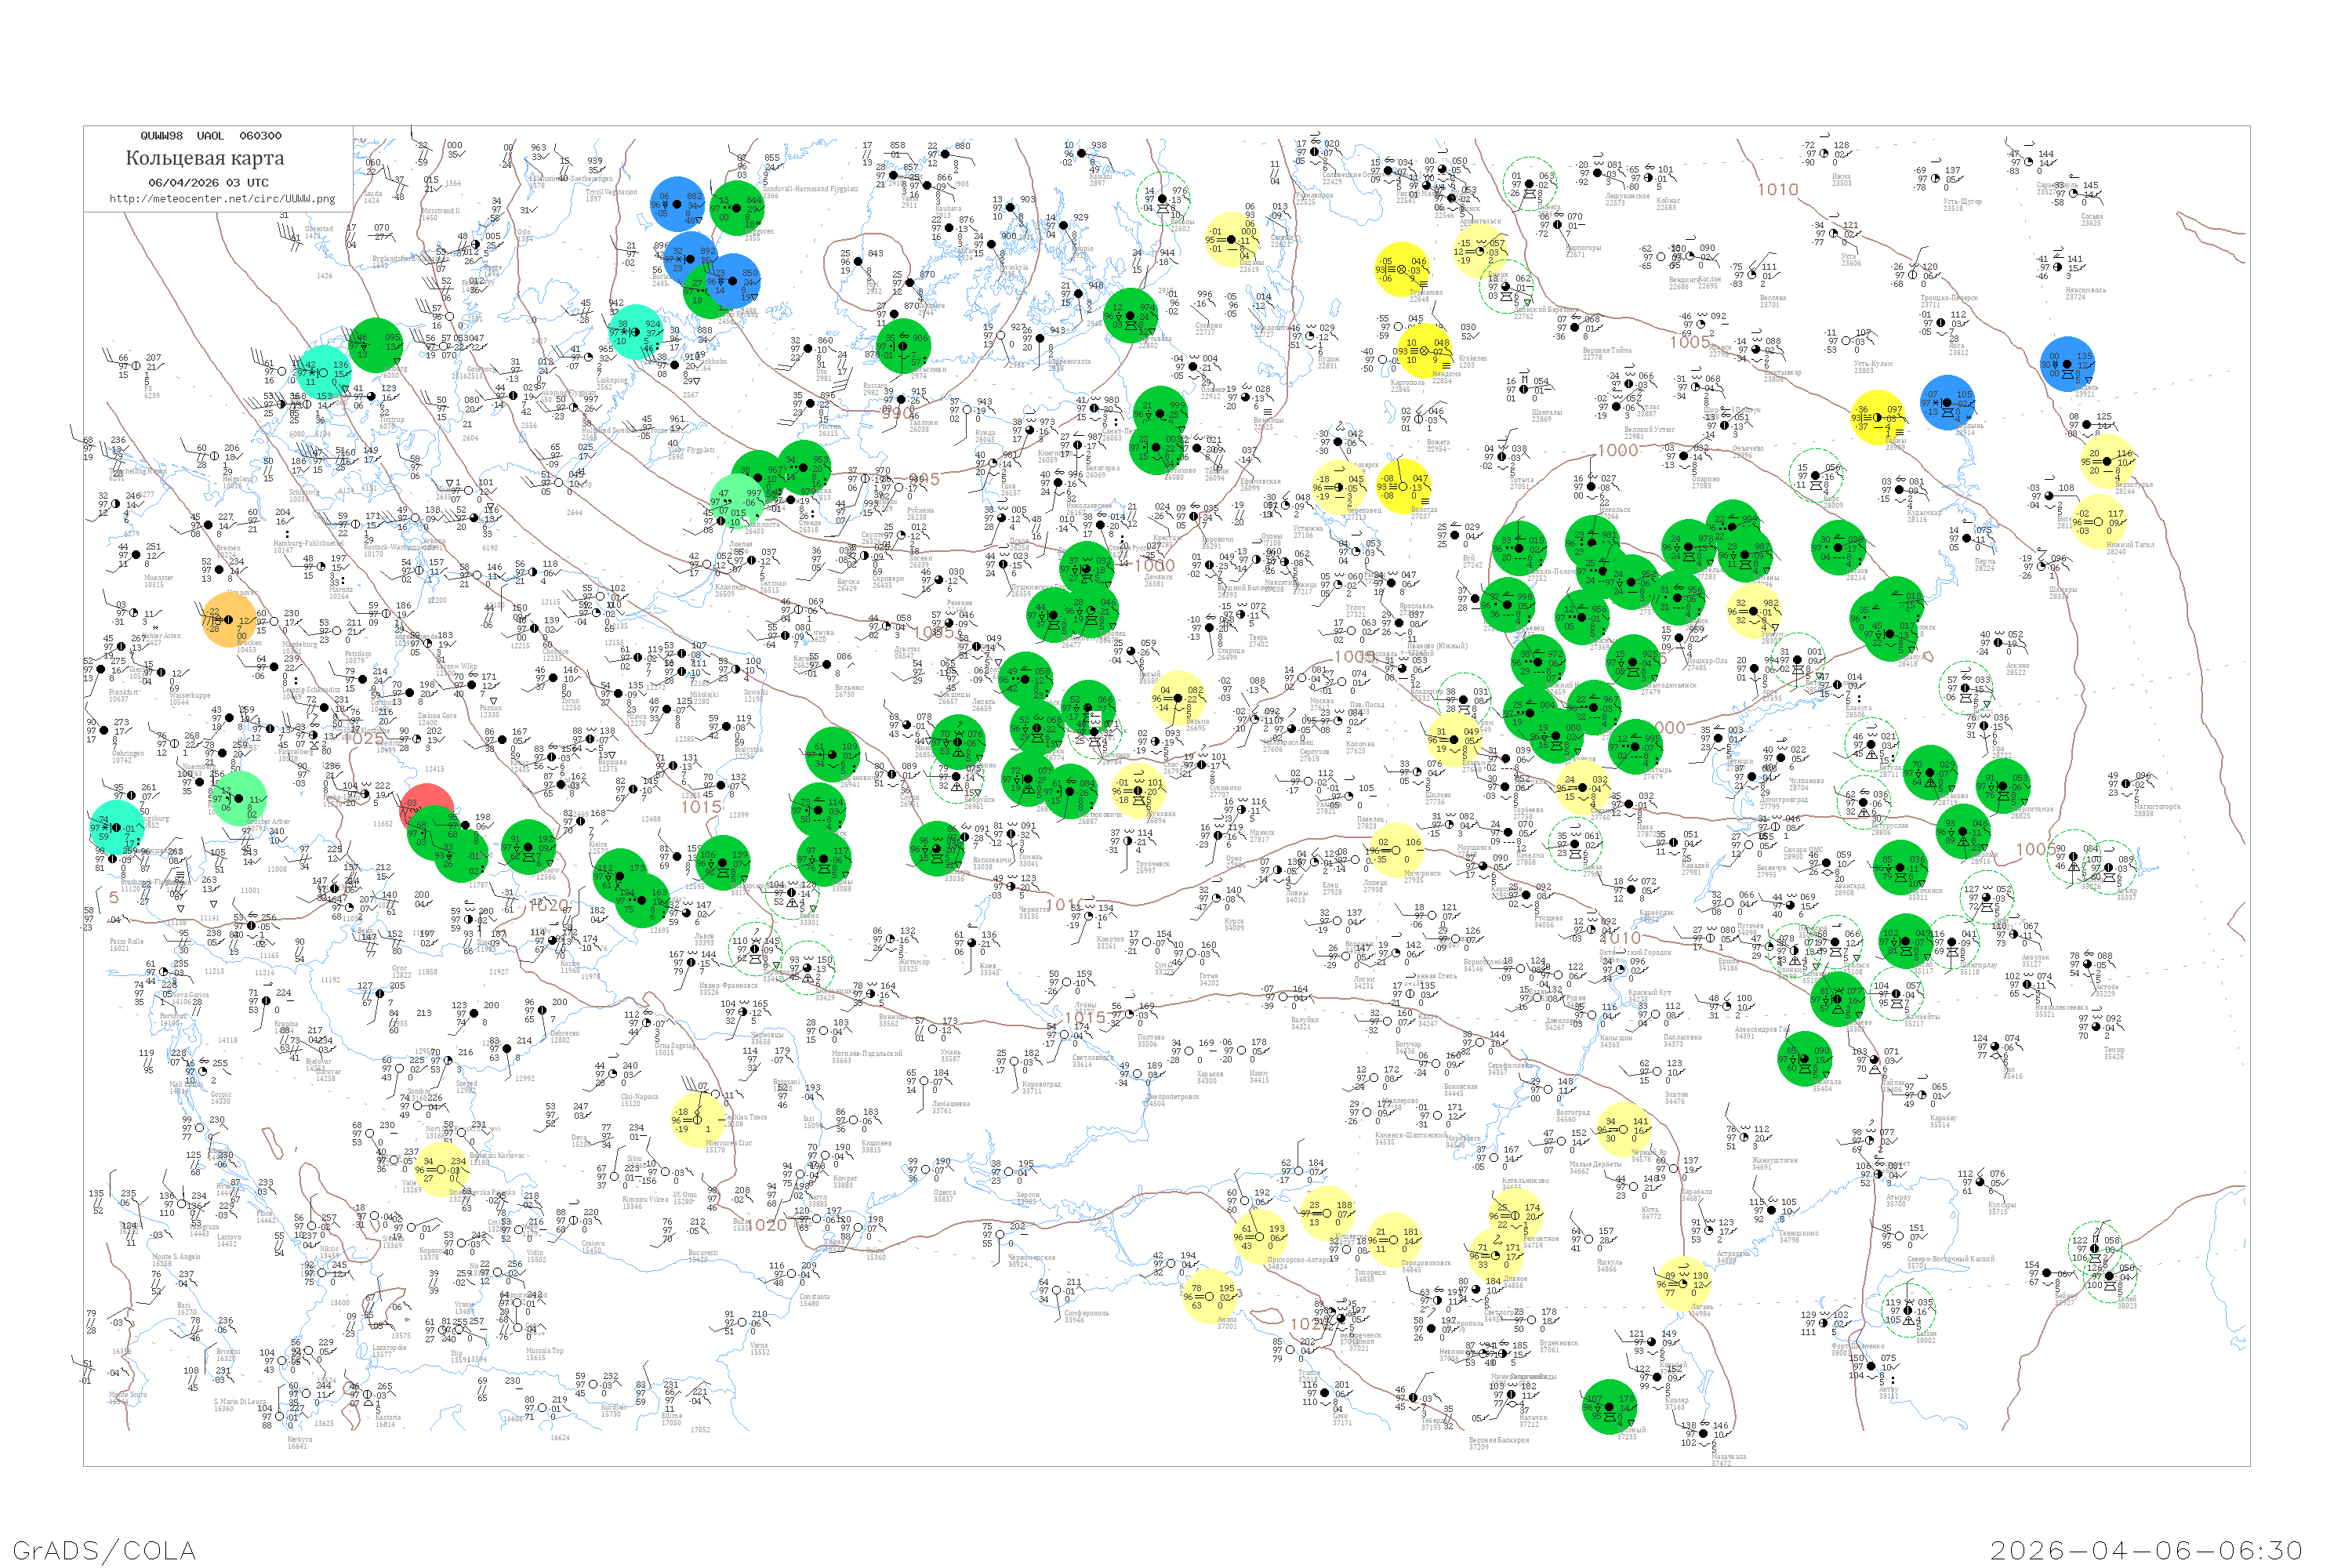
Task: Click the bright yellow circle with value 046
Action: 1402,270
